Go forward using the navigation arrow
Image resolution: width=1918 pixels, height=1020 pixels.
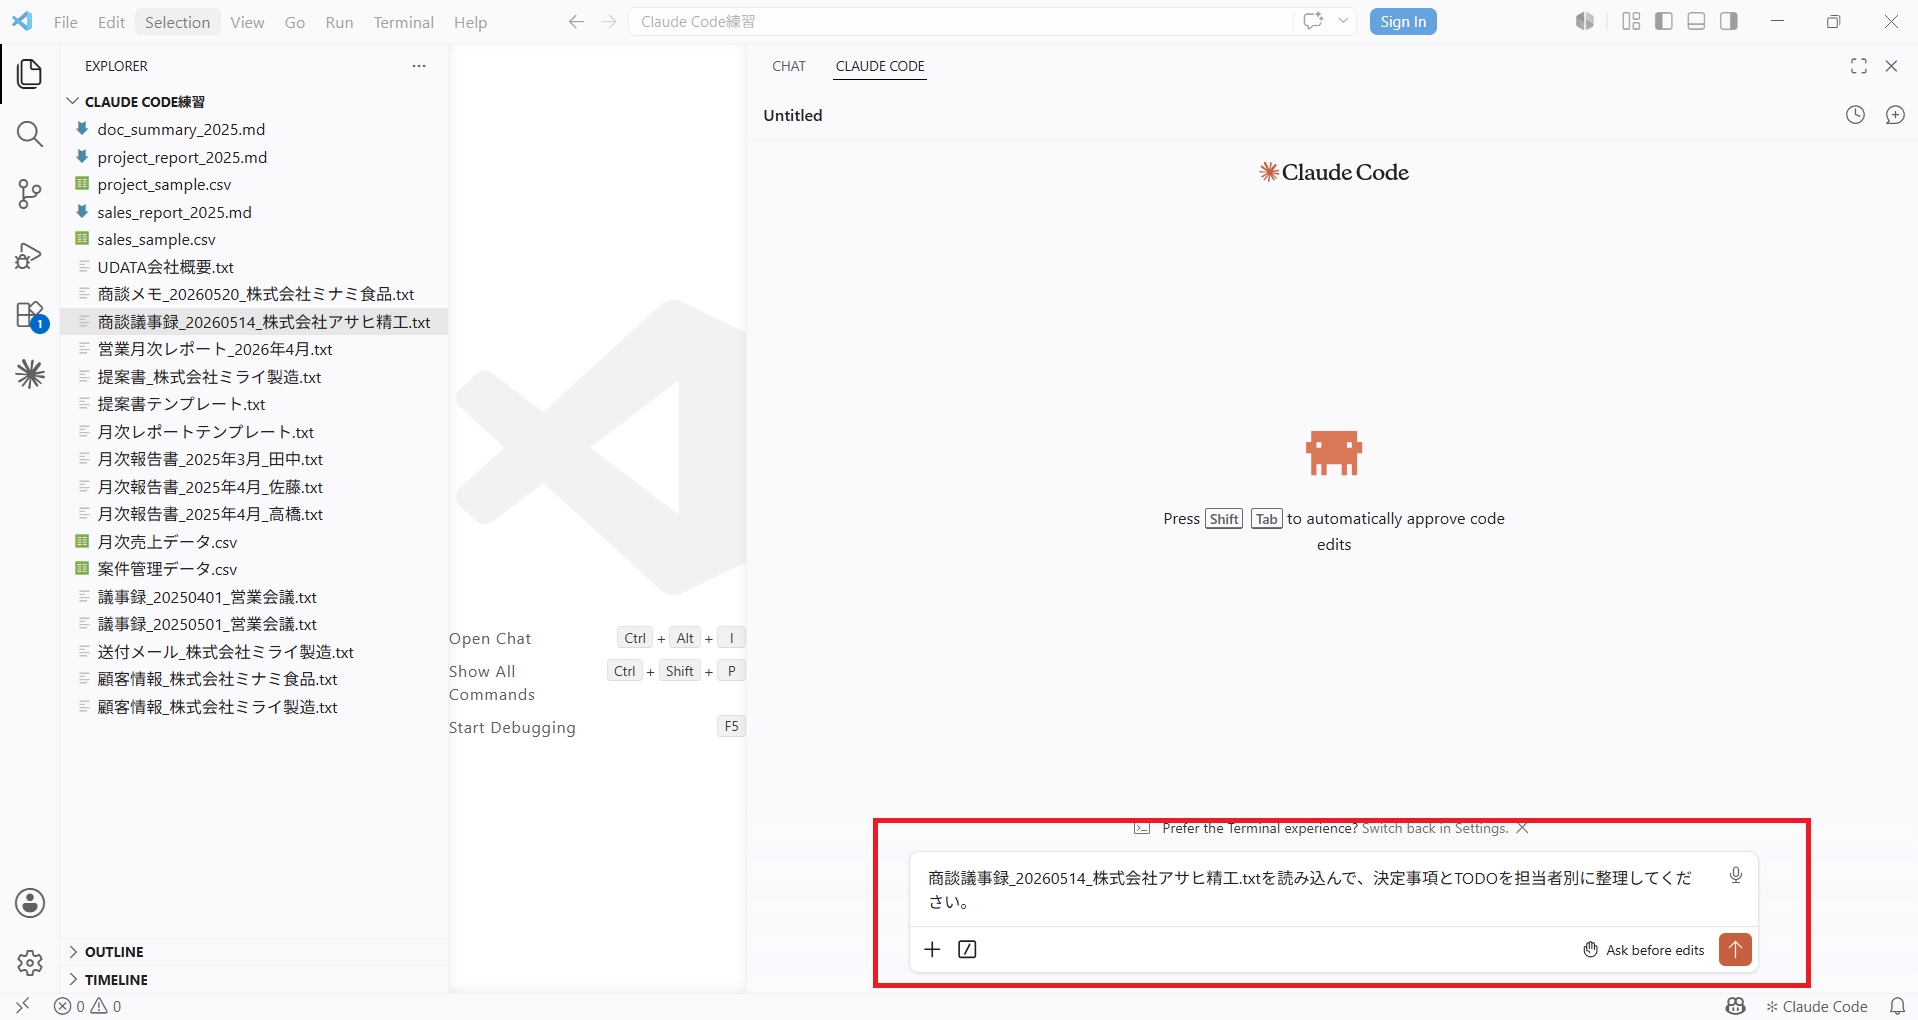coord(609,22)
